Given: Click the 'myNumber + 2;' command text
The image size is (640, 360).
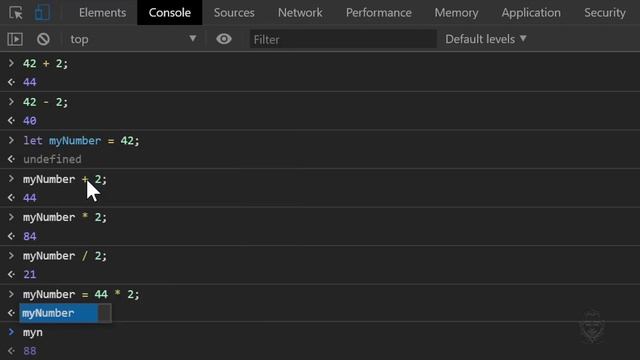Looking at the screenshot, I should click(65, 179).
